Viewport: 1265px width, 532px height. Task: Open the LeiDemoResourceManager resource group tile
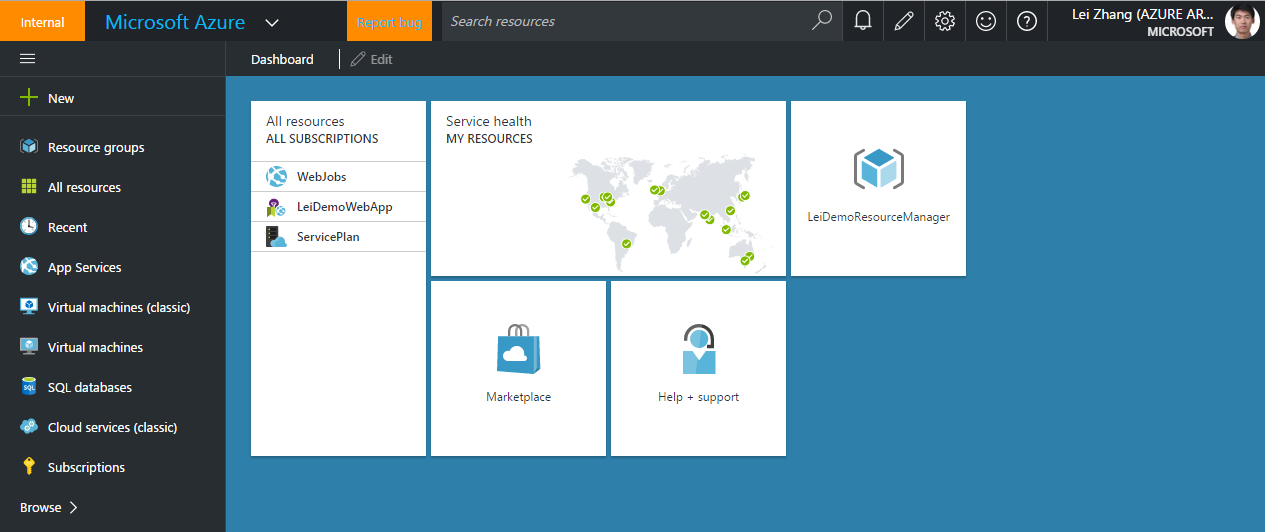click(878, 188)
